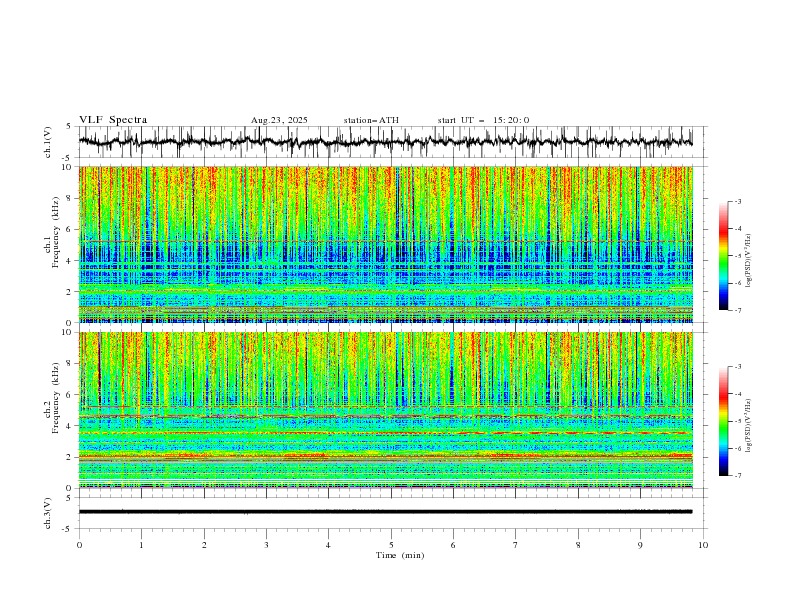Click time-axis tick label "9"
Image resolution: width=792 pixels, height=612 pixels.
click(640, 545)
